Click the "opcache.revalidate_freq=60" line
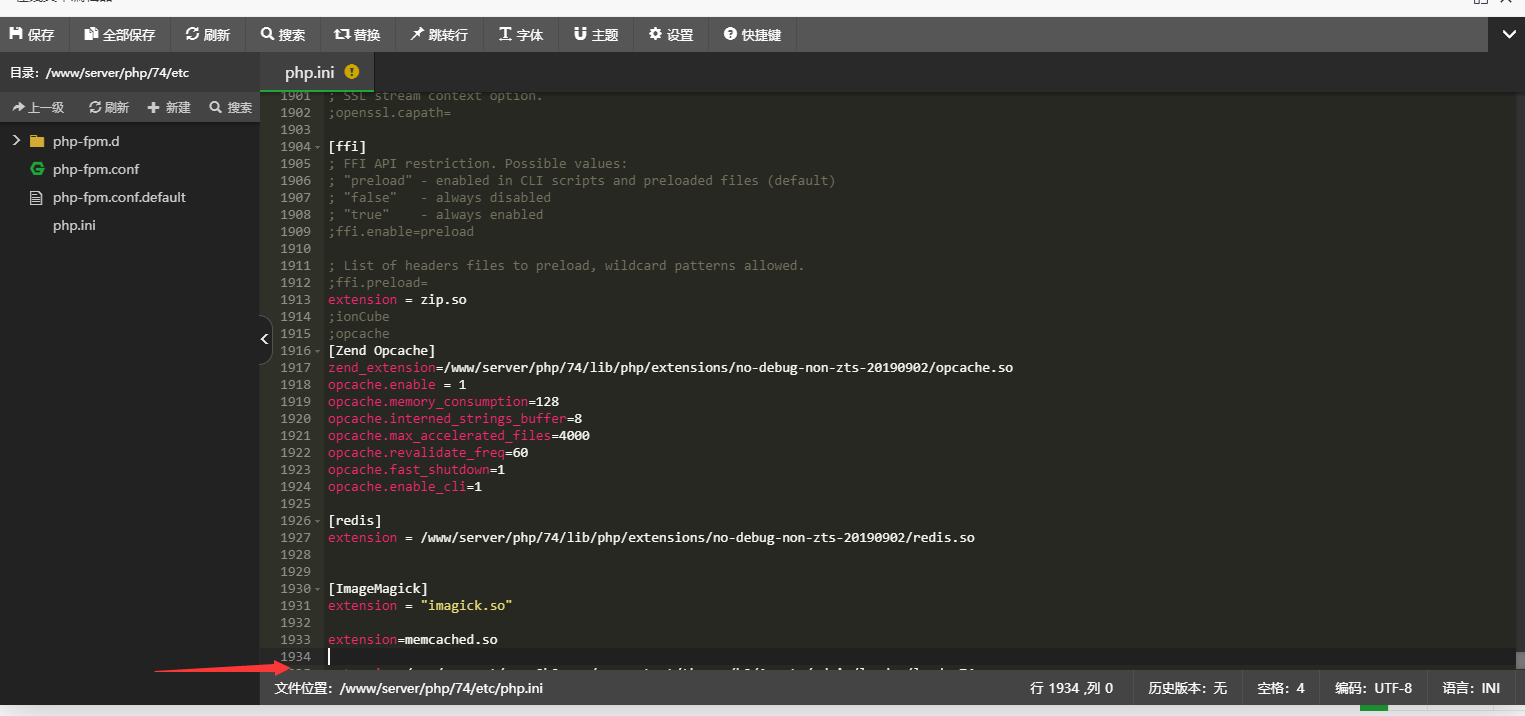Image resolution: width=1525 pixels, height=716 pixels. 428,452
